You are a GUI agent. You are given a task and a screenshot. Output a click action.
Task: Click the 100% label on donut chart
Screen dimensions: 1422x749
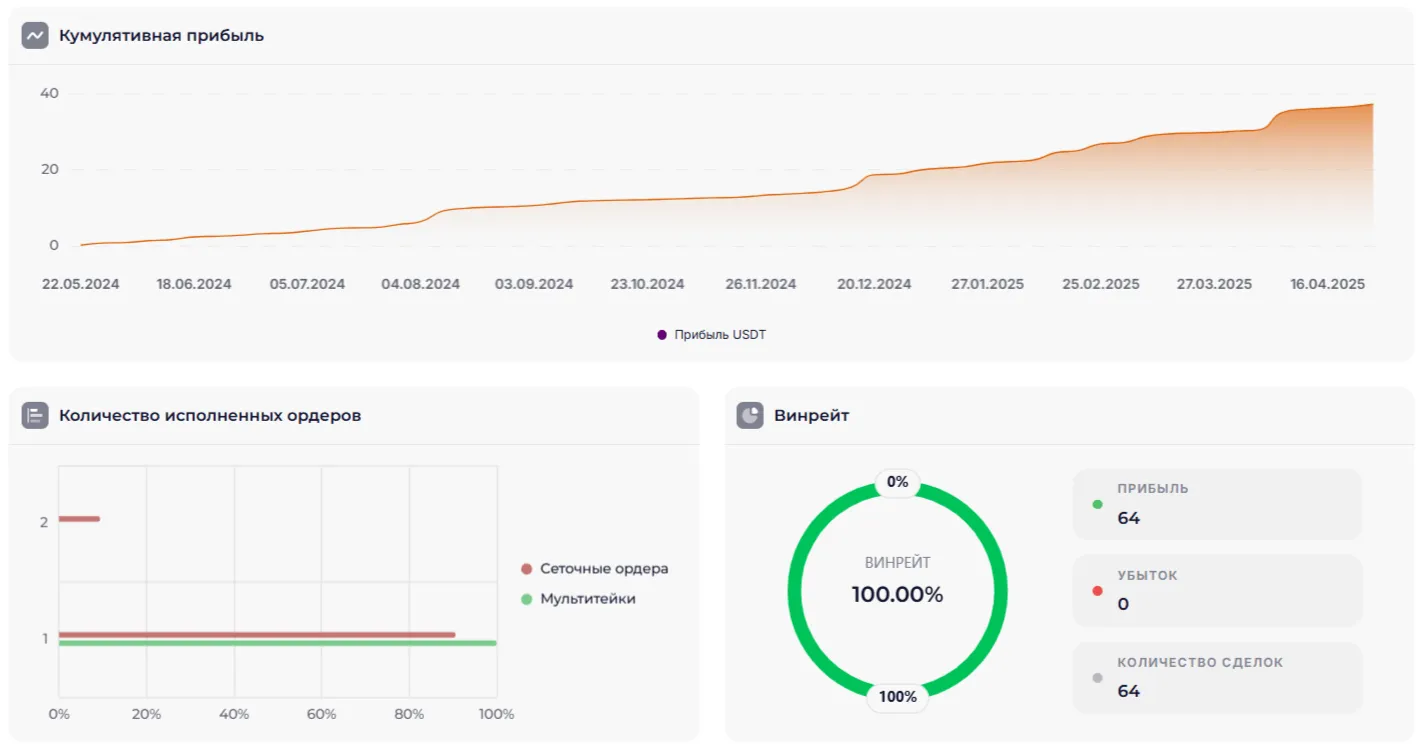897,696
